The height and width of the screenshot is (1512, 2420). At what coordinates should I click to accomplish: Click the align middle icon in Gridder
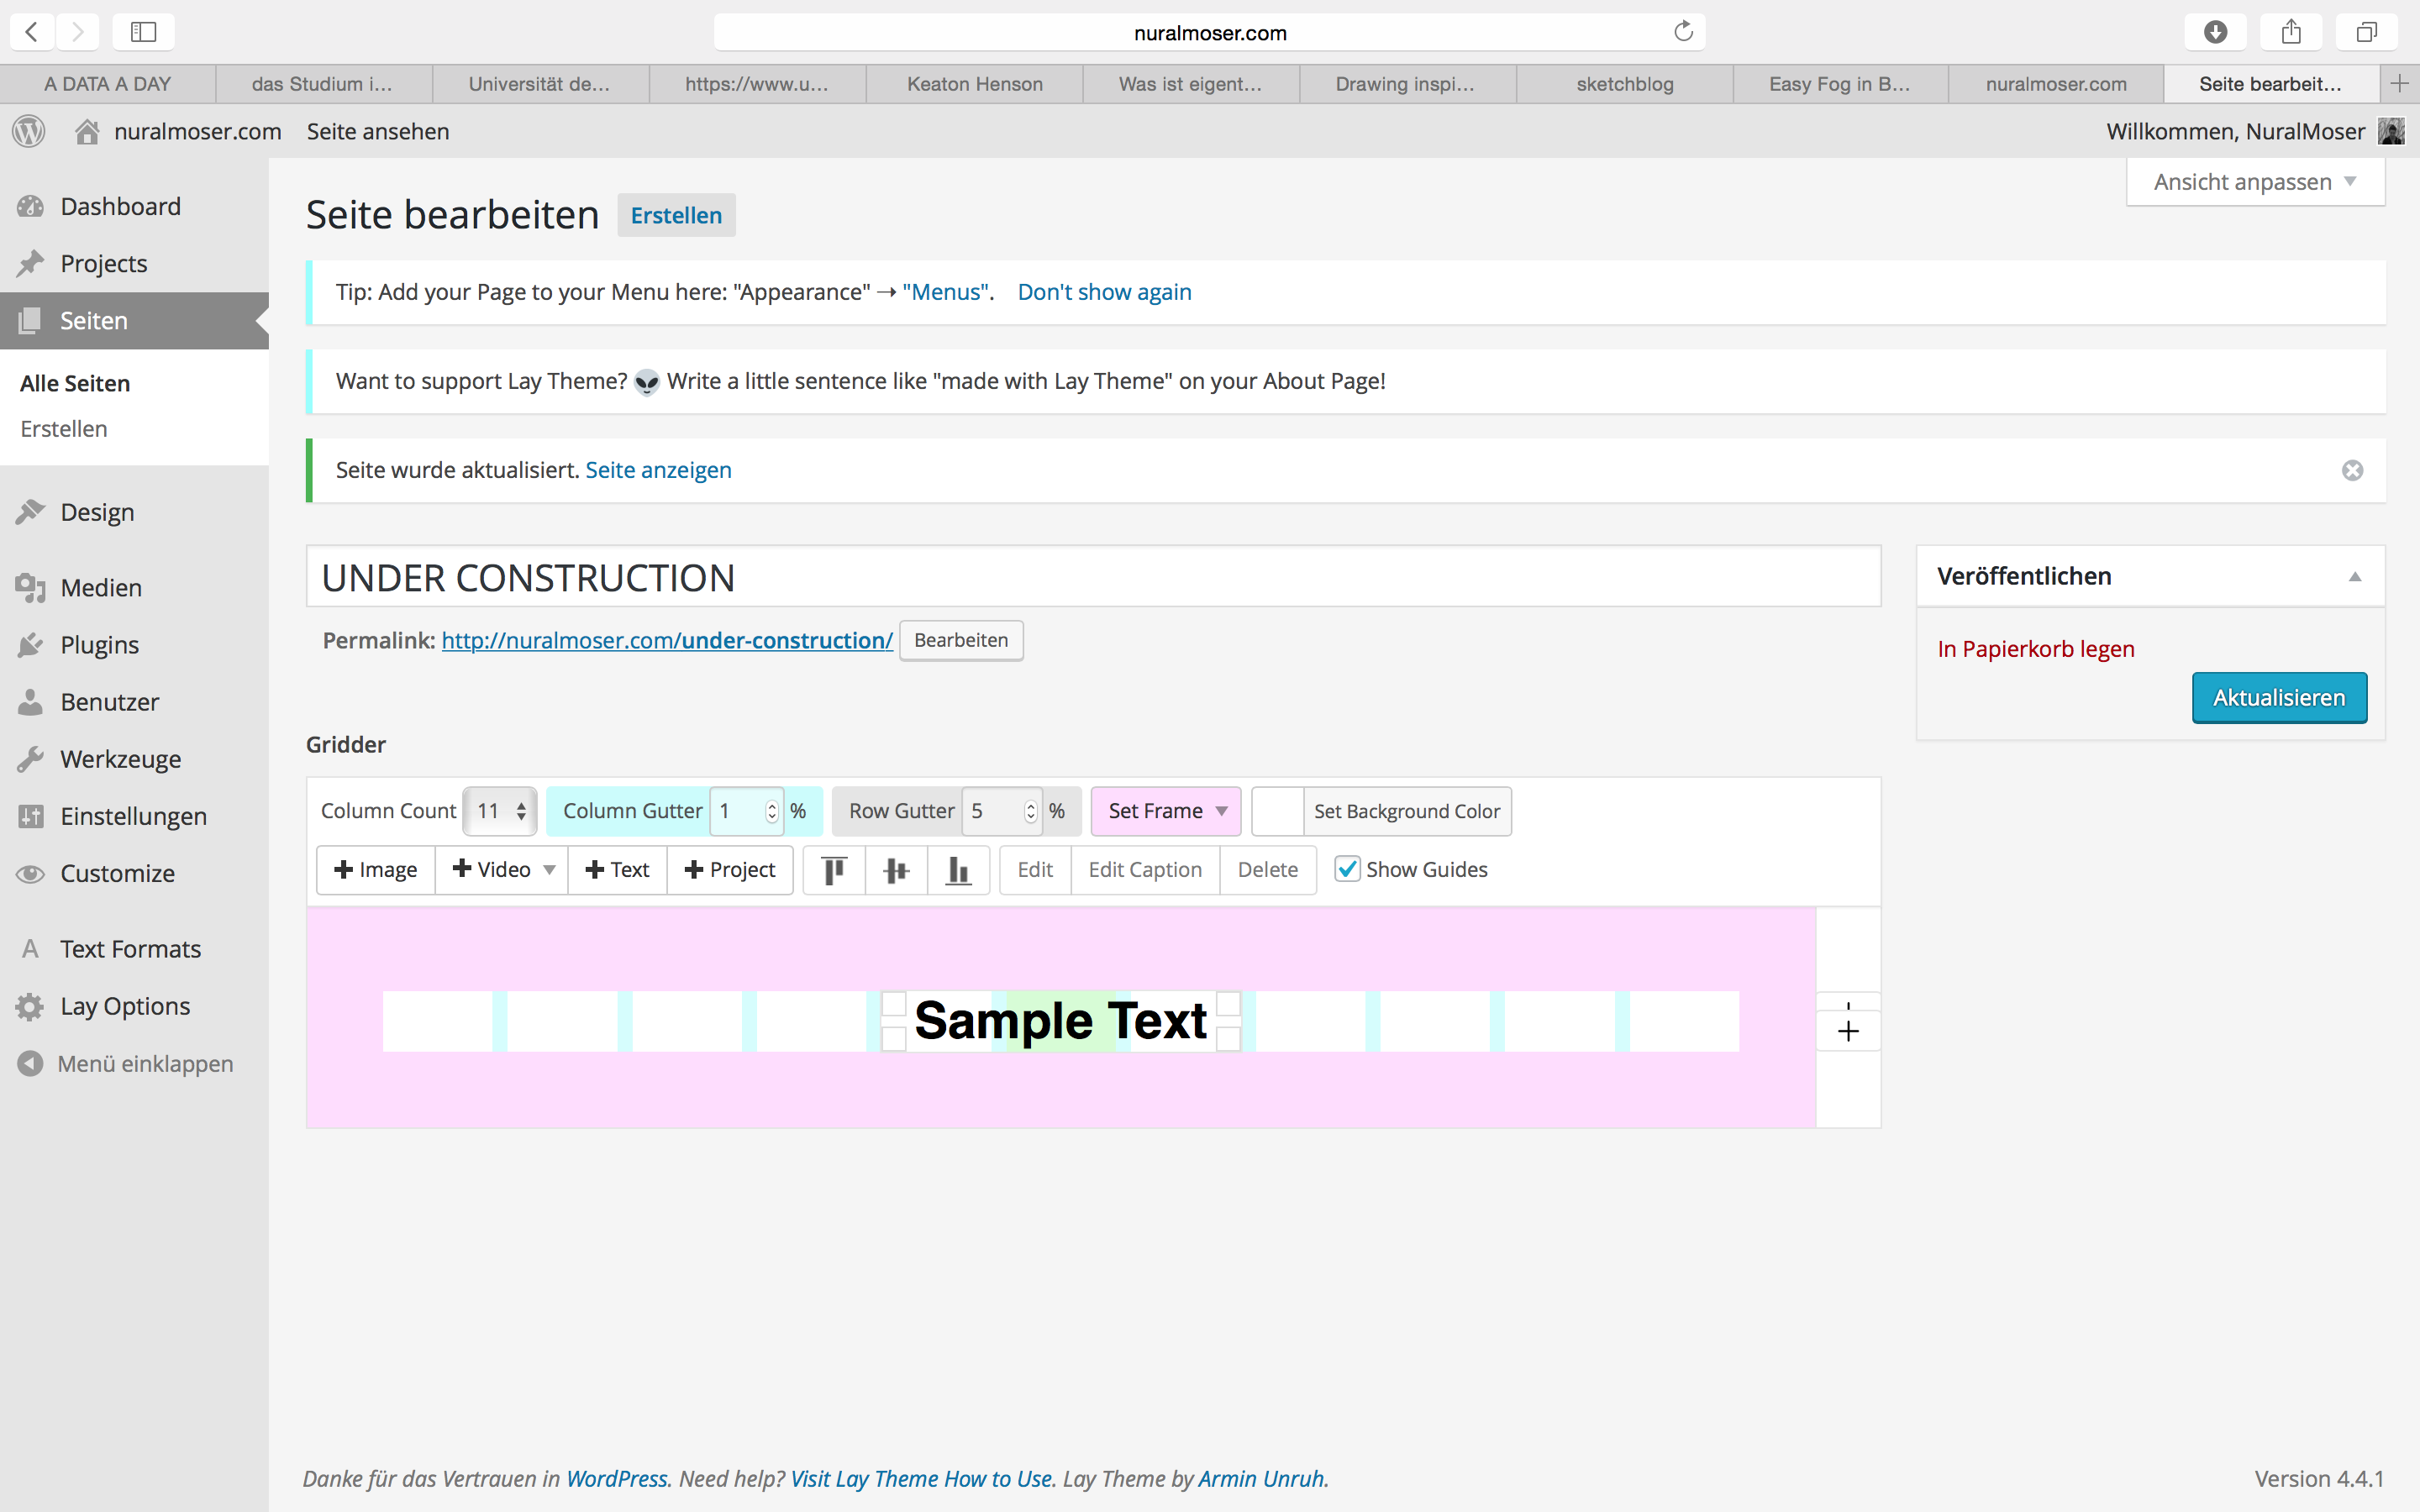tap(896, 869)
